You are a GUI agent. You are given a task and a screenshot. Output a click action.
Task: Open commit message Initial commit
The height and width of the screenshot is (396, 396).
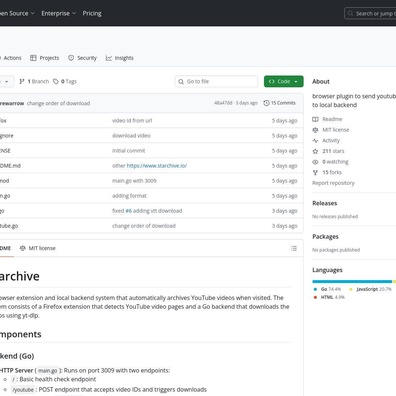[128, 151]
